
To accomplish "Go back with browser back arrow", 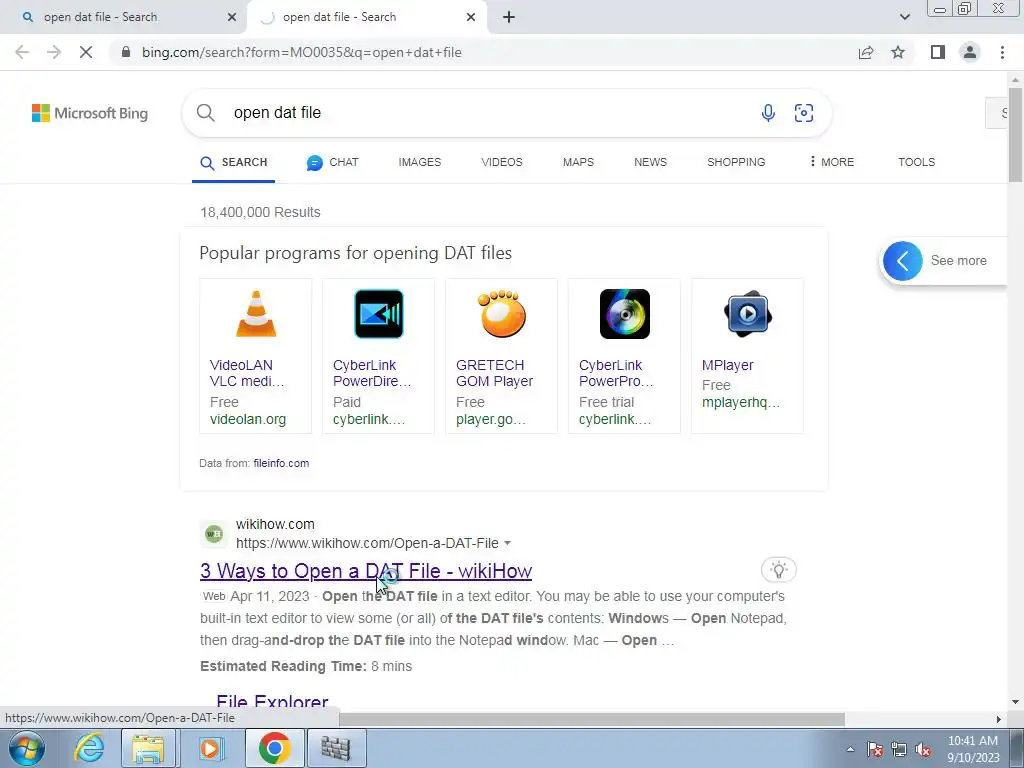I will [22, 52].
